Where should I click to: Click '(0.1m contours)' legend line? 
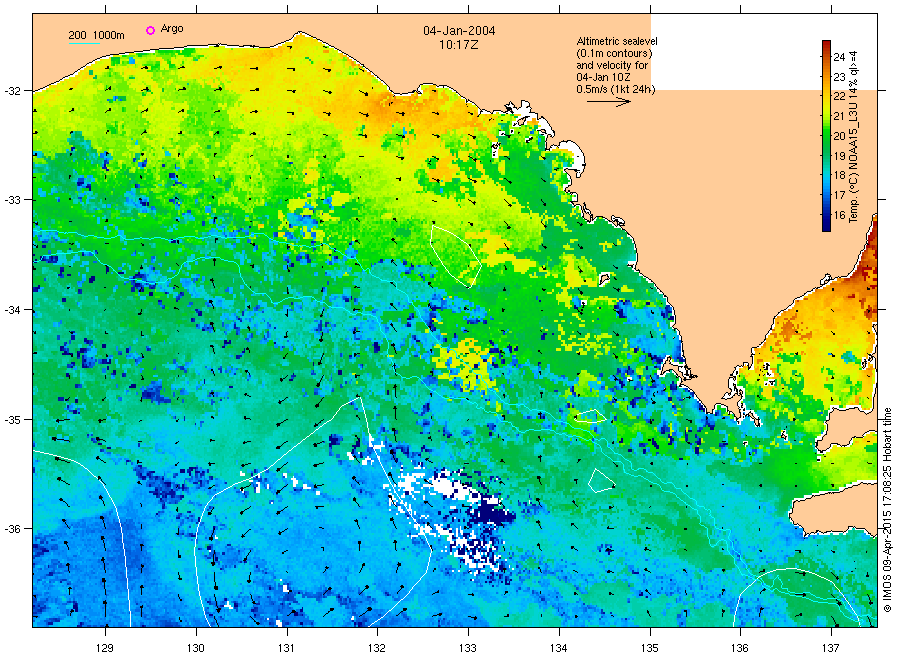tap(614, 53)
